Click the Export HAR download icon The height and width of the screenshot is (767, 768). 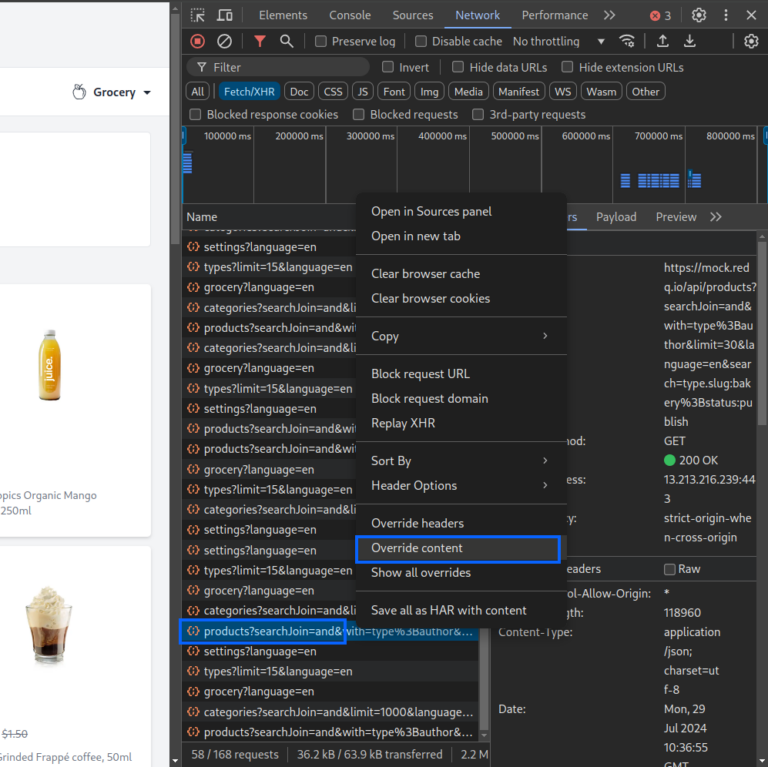pos(690,41)
